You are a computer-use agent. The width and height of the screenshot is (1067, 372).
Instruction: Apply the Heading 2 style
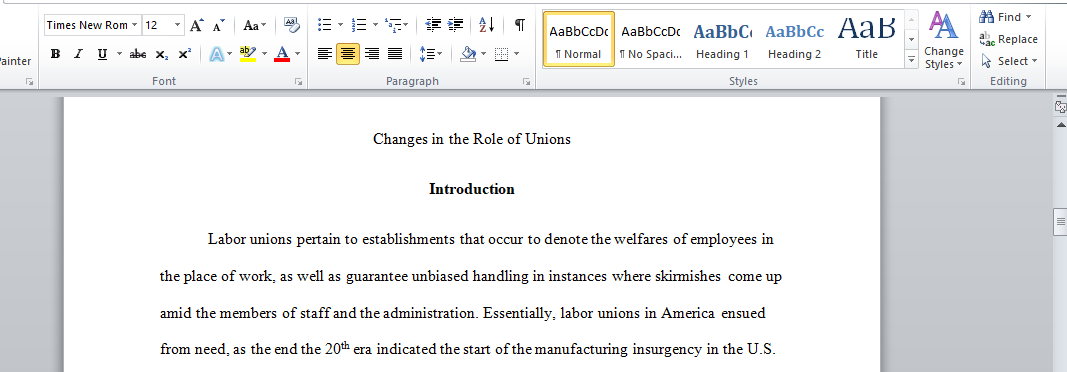pos(795,39)
